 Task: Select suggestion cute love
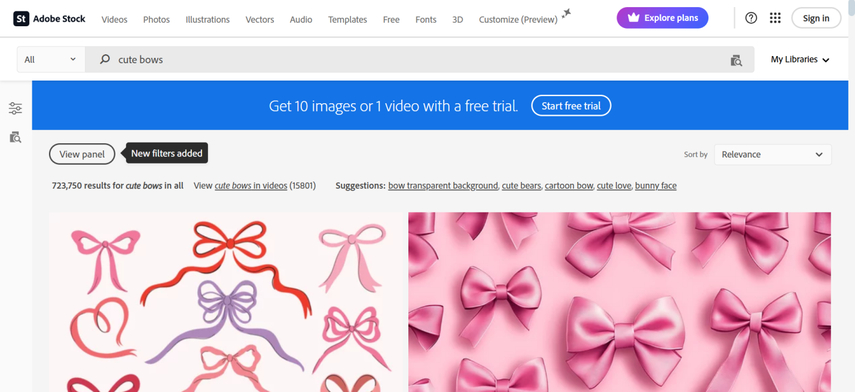click(614, 185)
